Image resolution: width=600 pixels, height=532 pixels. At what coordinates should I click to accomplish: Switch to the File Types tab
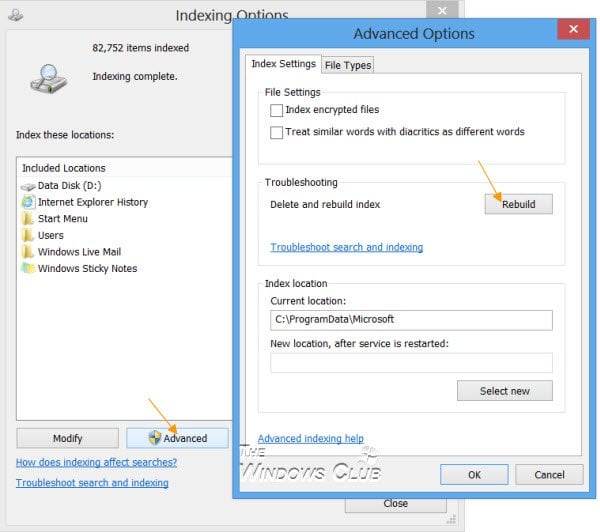pyautogui.click(x=347, y=65)
